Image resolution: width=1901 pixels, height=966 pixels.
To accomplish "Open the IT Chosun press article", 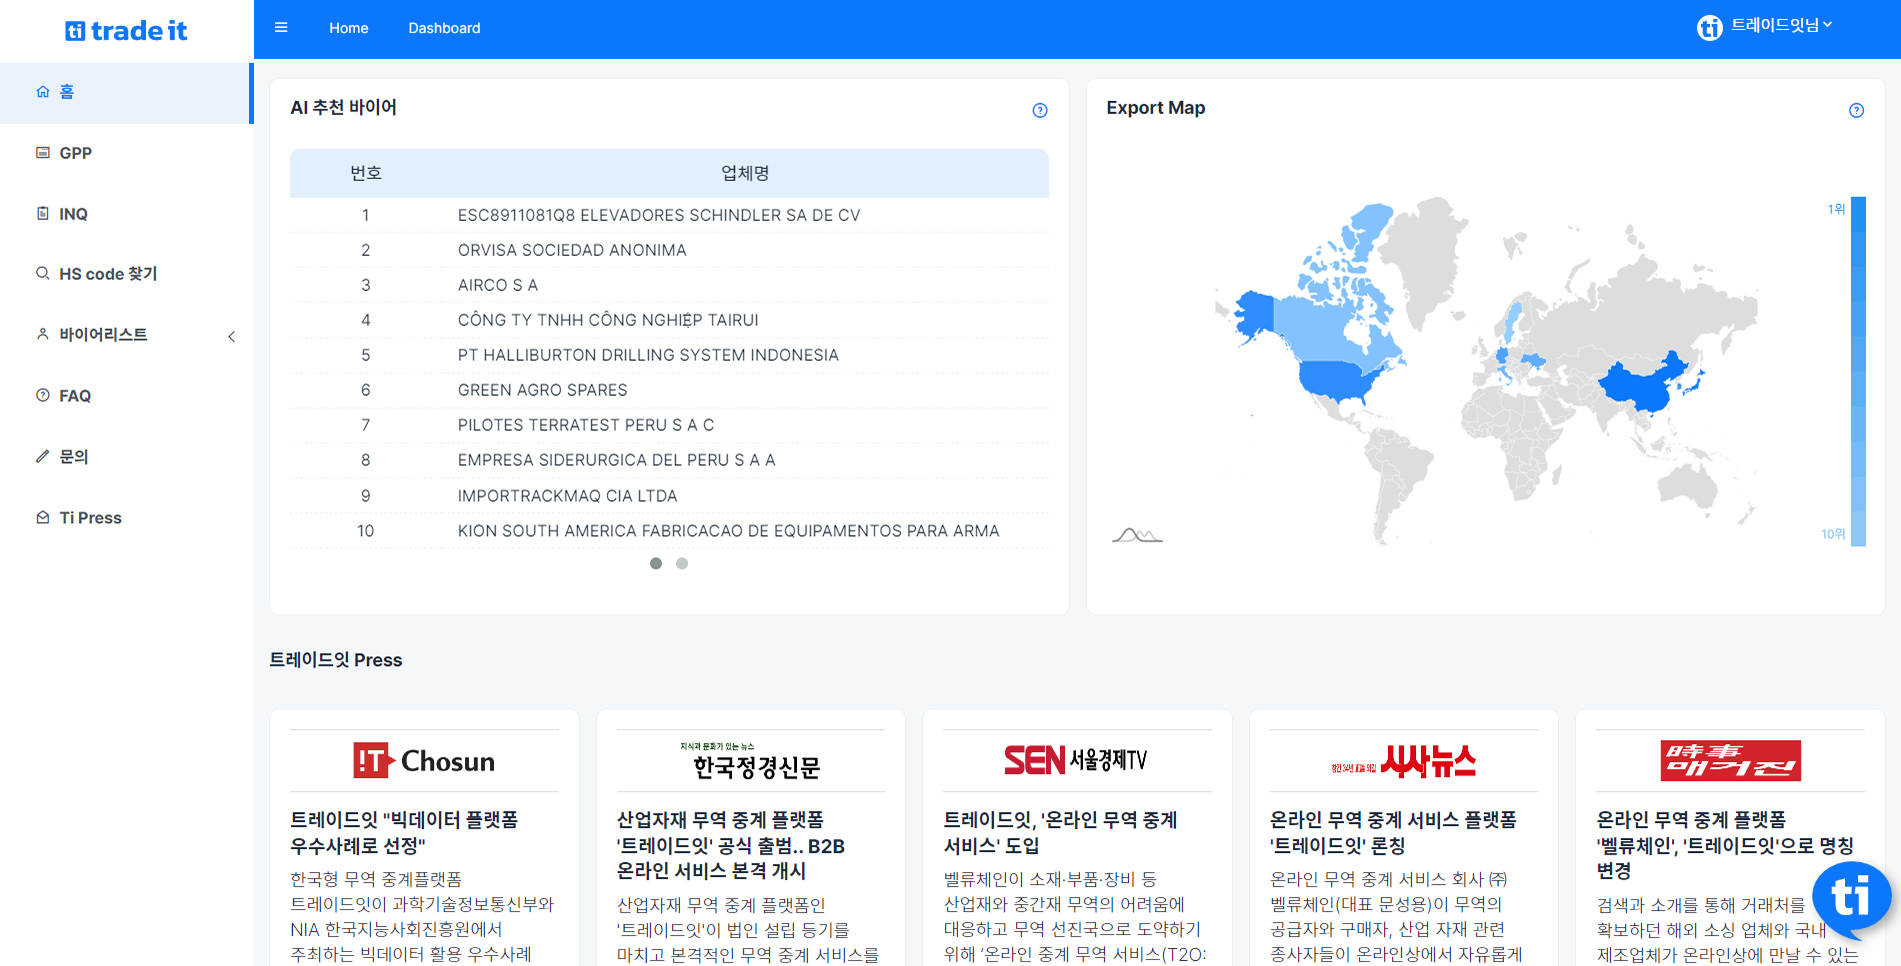I will click(x=424, y=835).
